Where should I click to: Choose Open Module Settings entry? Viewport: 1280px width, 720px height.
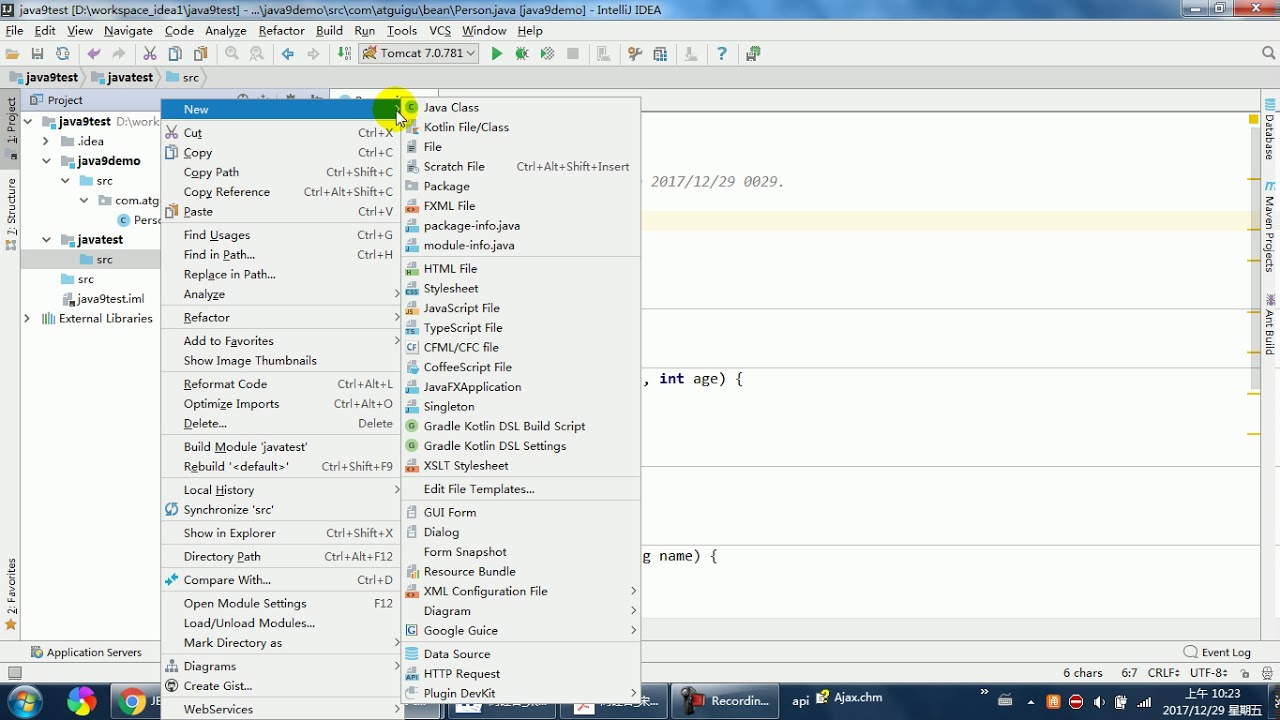281,603
